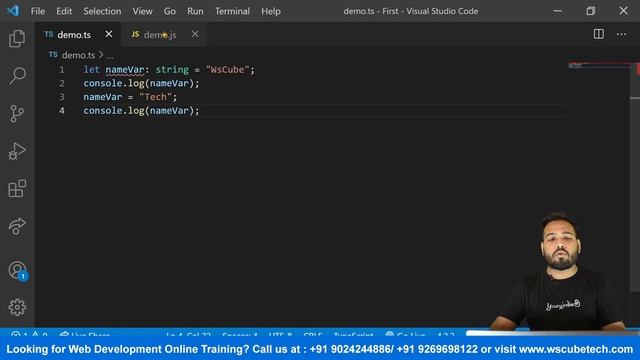Click the 'string' type annotation
640x360 pixels.
pos(172,70)
